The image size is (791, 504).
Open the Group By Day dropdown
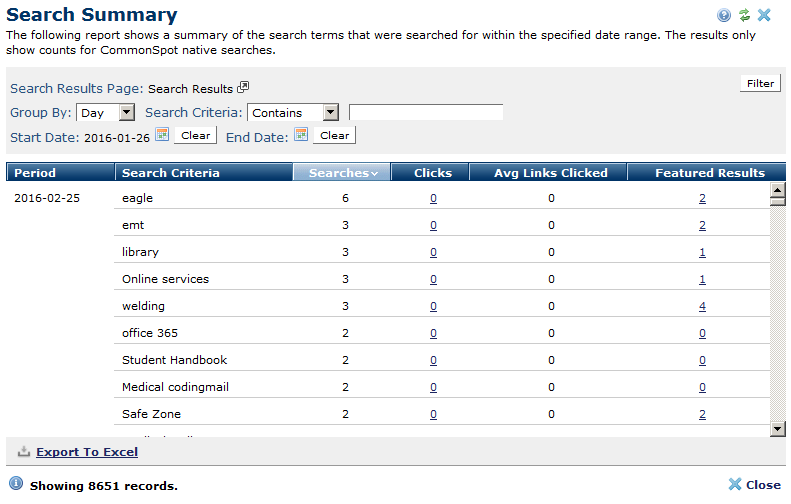pos(105,112)
